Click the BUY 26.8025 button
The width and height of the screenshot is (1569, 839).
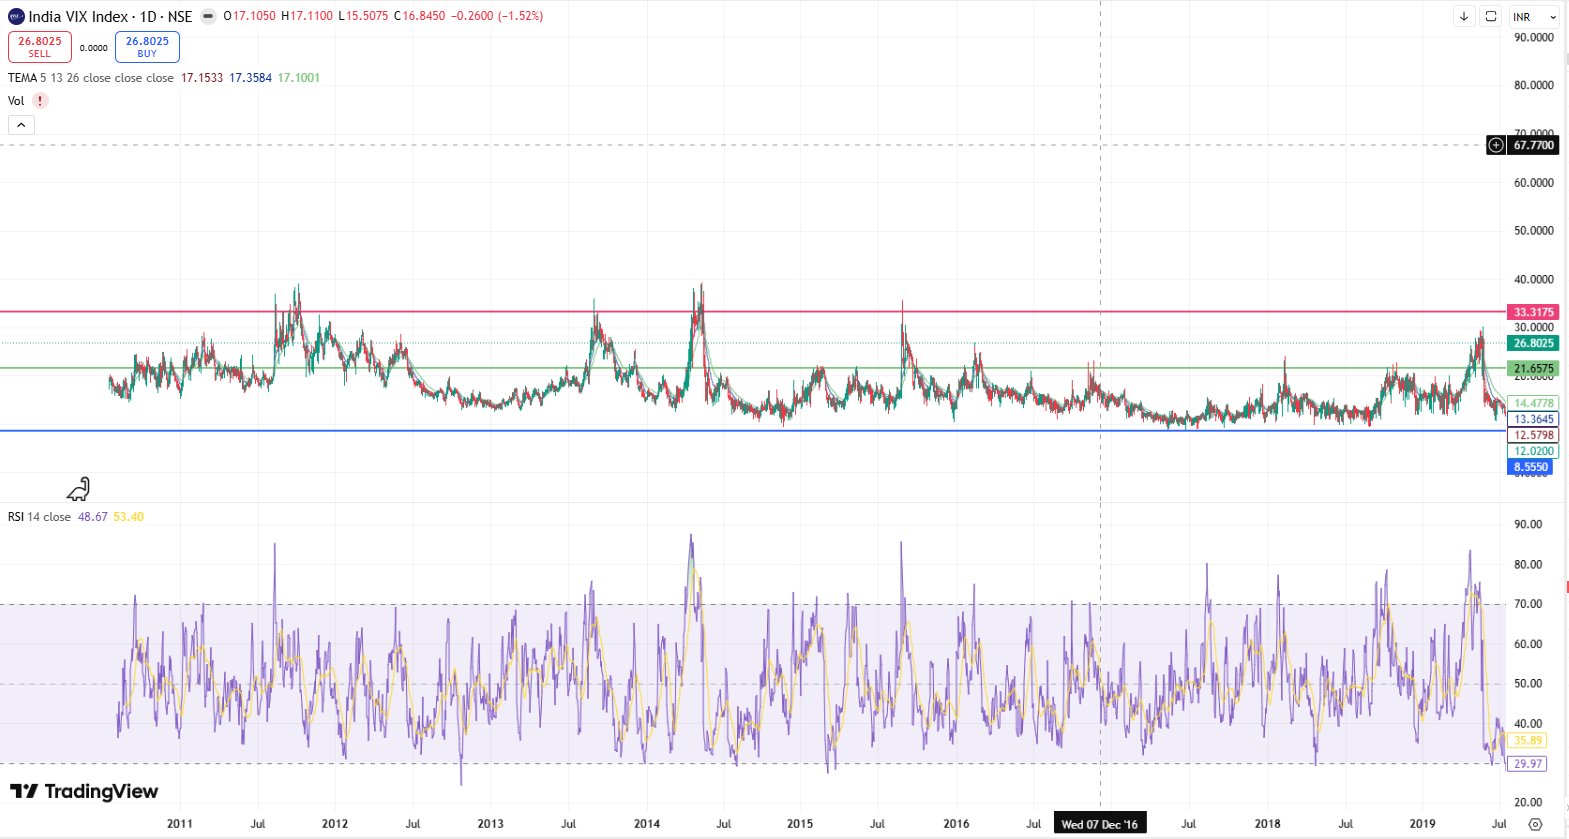click(x=147, y=47)
